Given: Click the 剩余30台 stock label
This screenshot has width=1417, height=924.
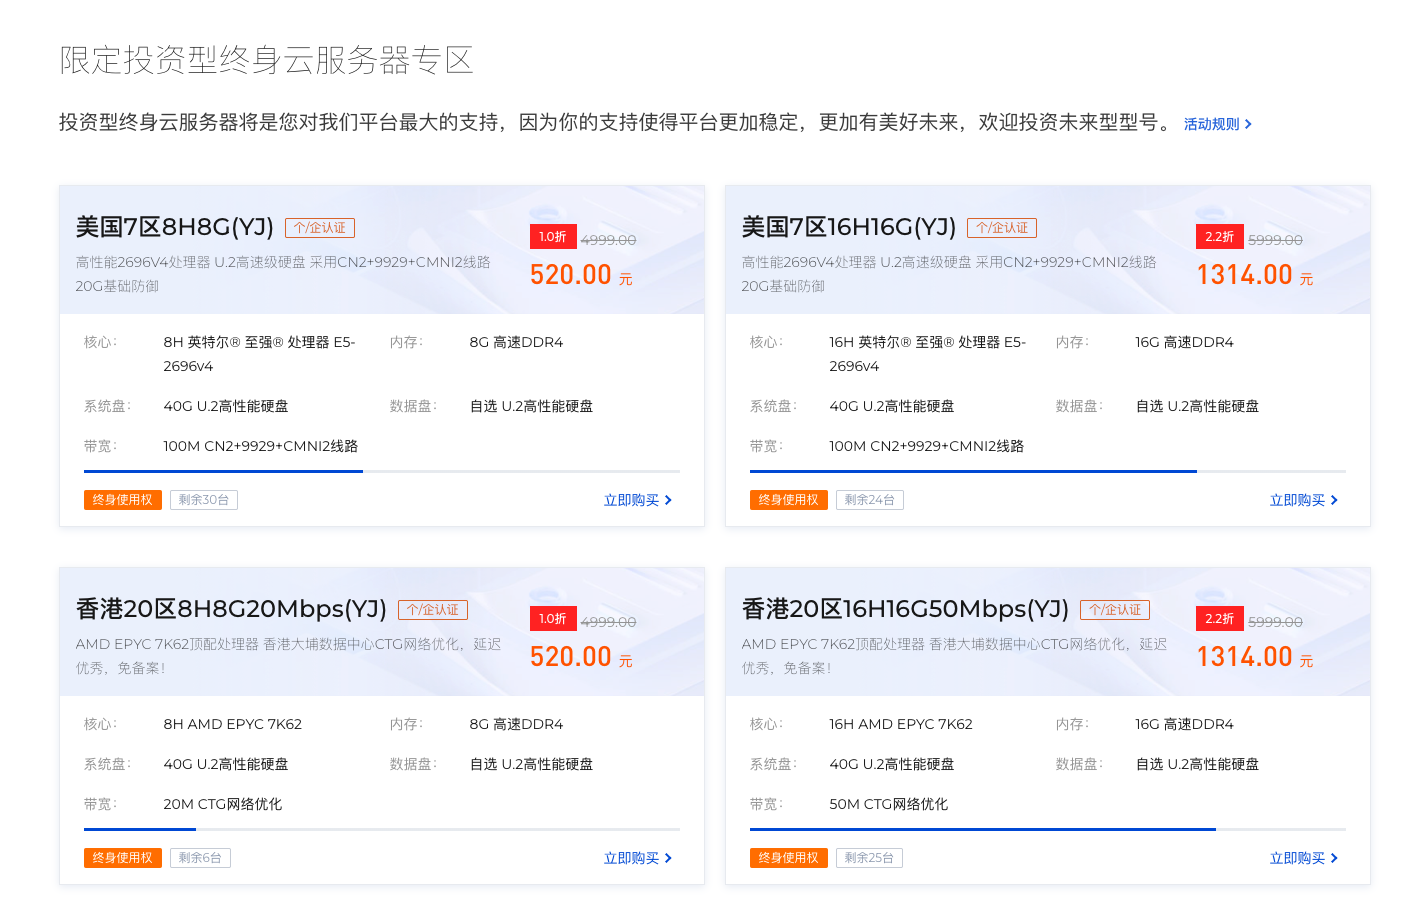Looking at the screenshot, I should click(204, 500).
